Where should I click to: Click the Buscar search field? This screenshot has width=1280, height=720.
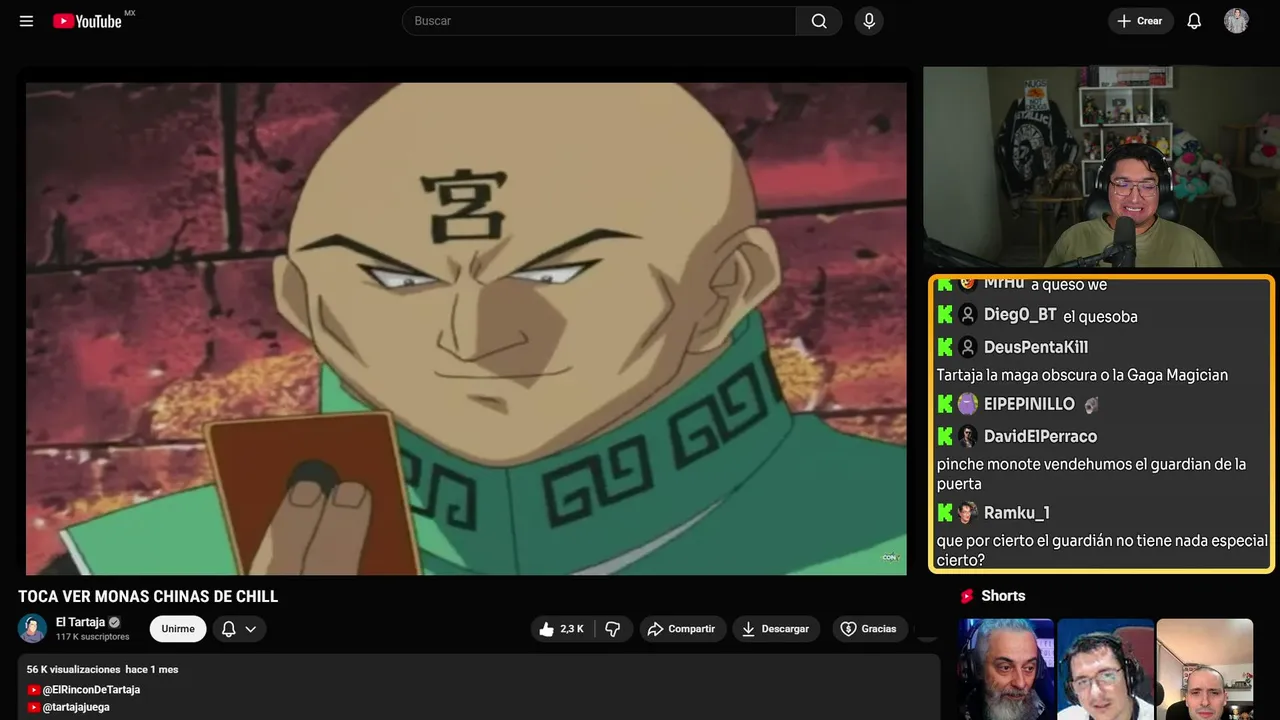coord(599,21)
